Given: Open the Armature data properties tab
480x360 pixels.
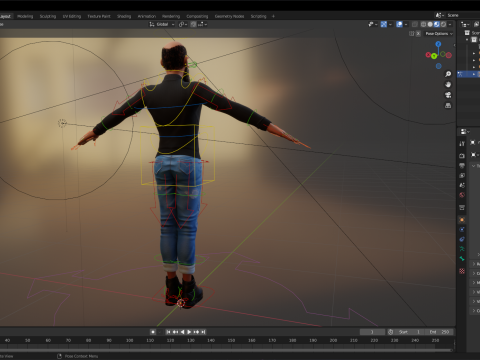Looking at the screenshot, I should (462, 249).
